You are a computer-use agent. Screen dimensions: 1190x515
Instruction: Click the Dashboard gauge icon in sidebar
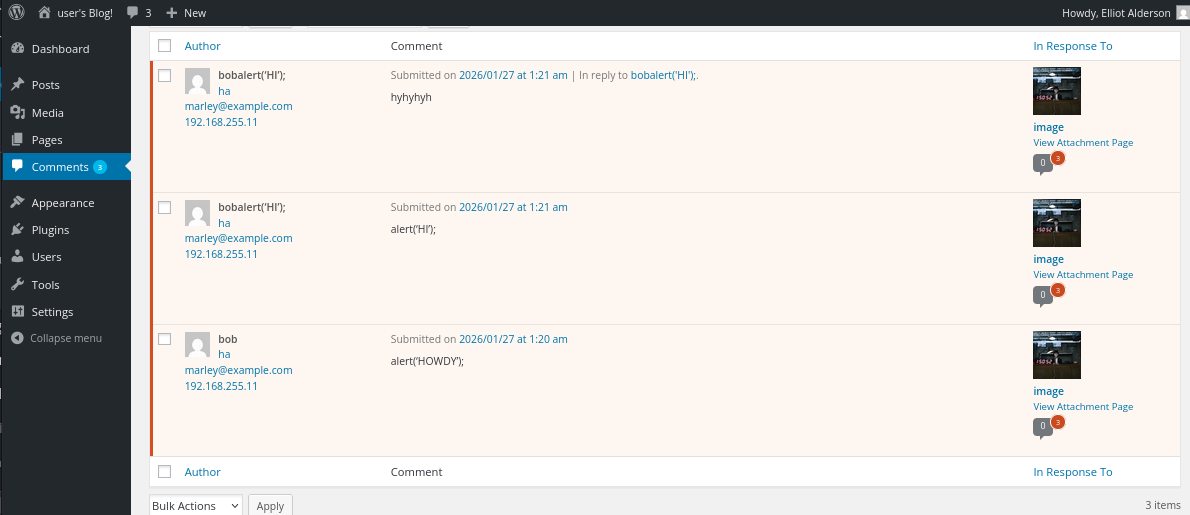tap(18, 49)
